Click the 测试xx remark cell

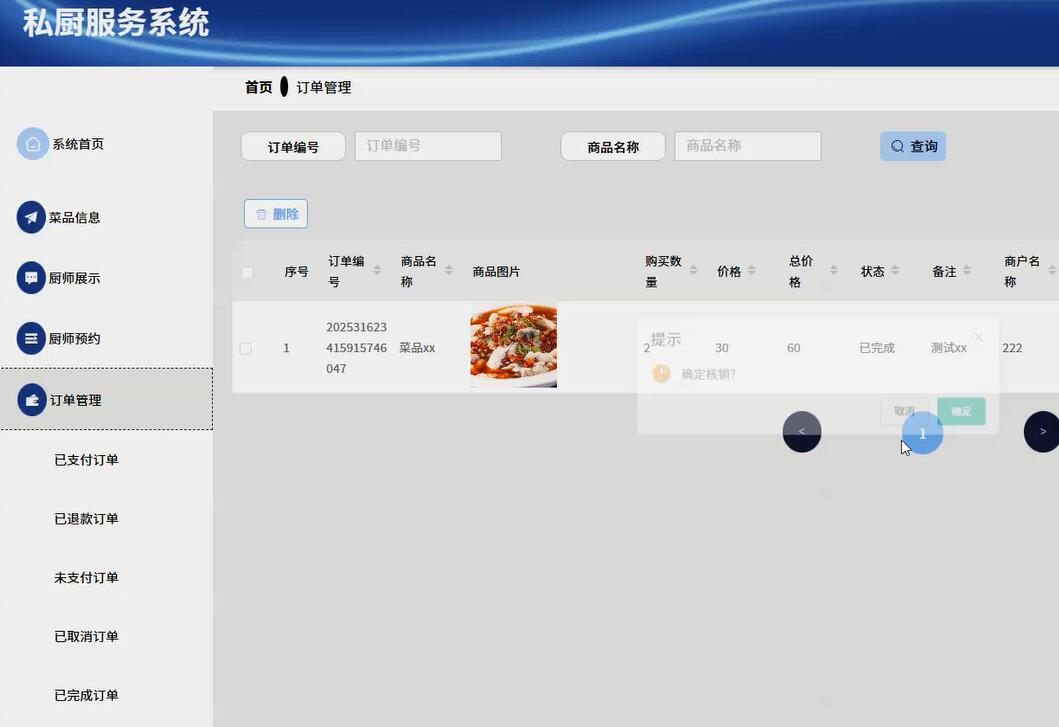coord(948,348)
